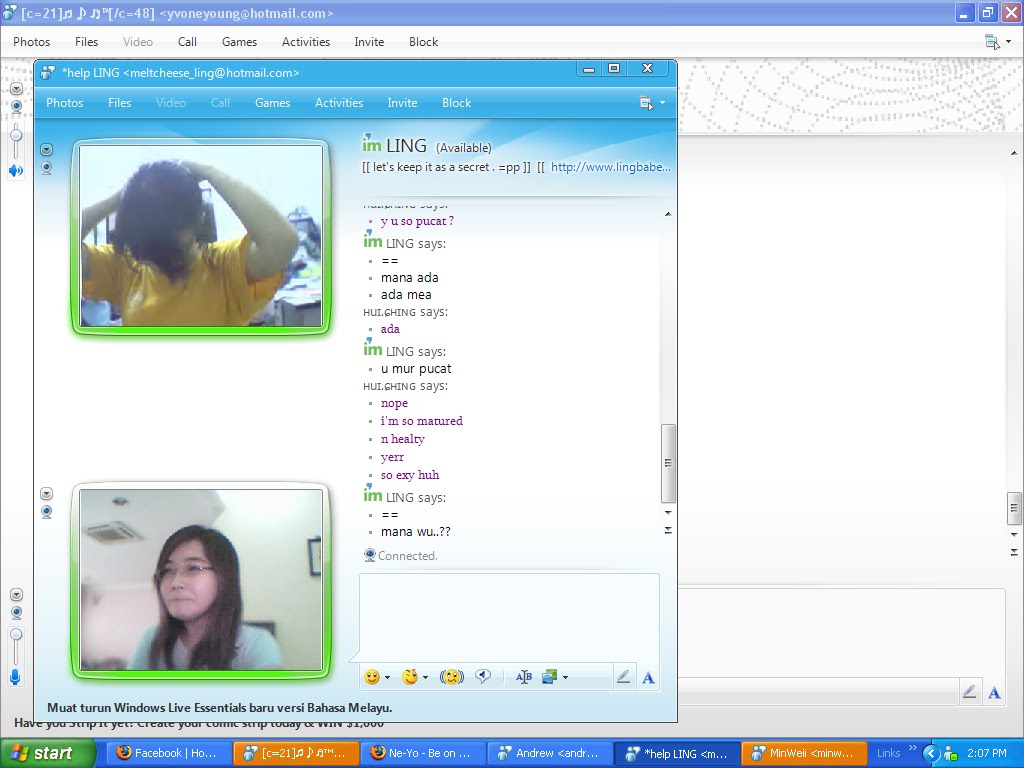Open the MinWeii chat from taskbar

804,753
